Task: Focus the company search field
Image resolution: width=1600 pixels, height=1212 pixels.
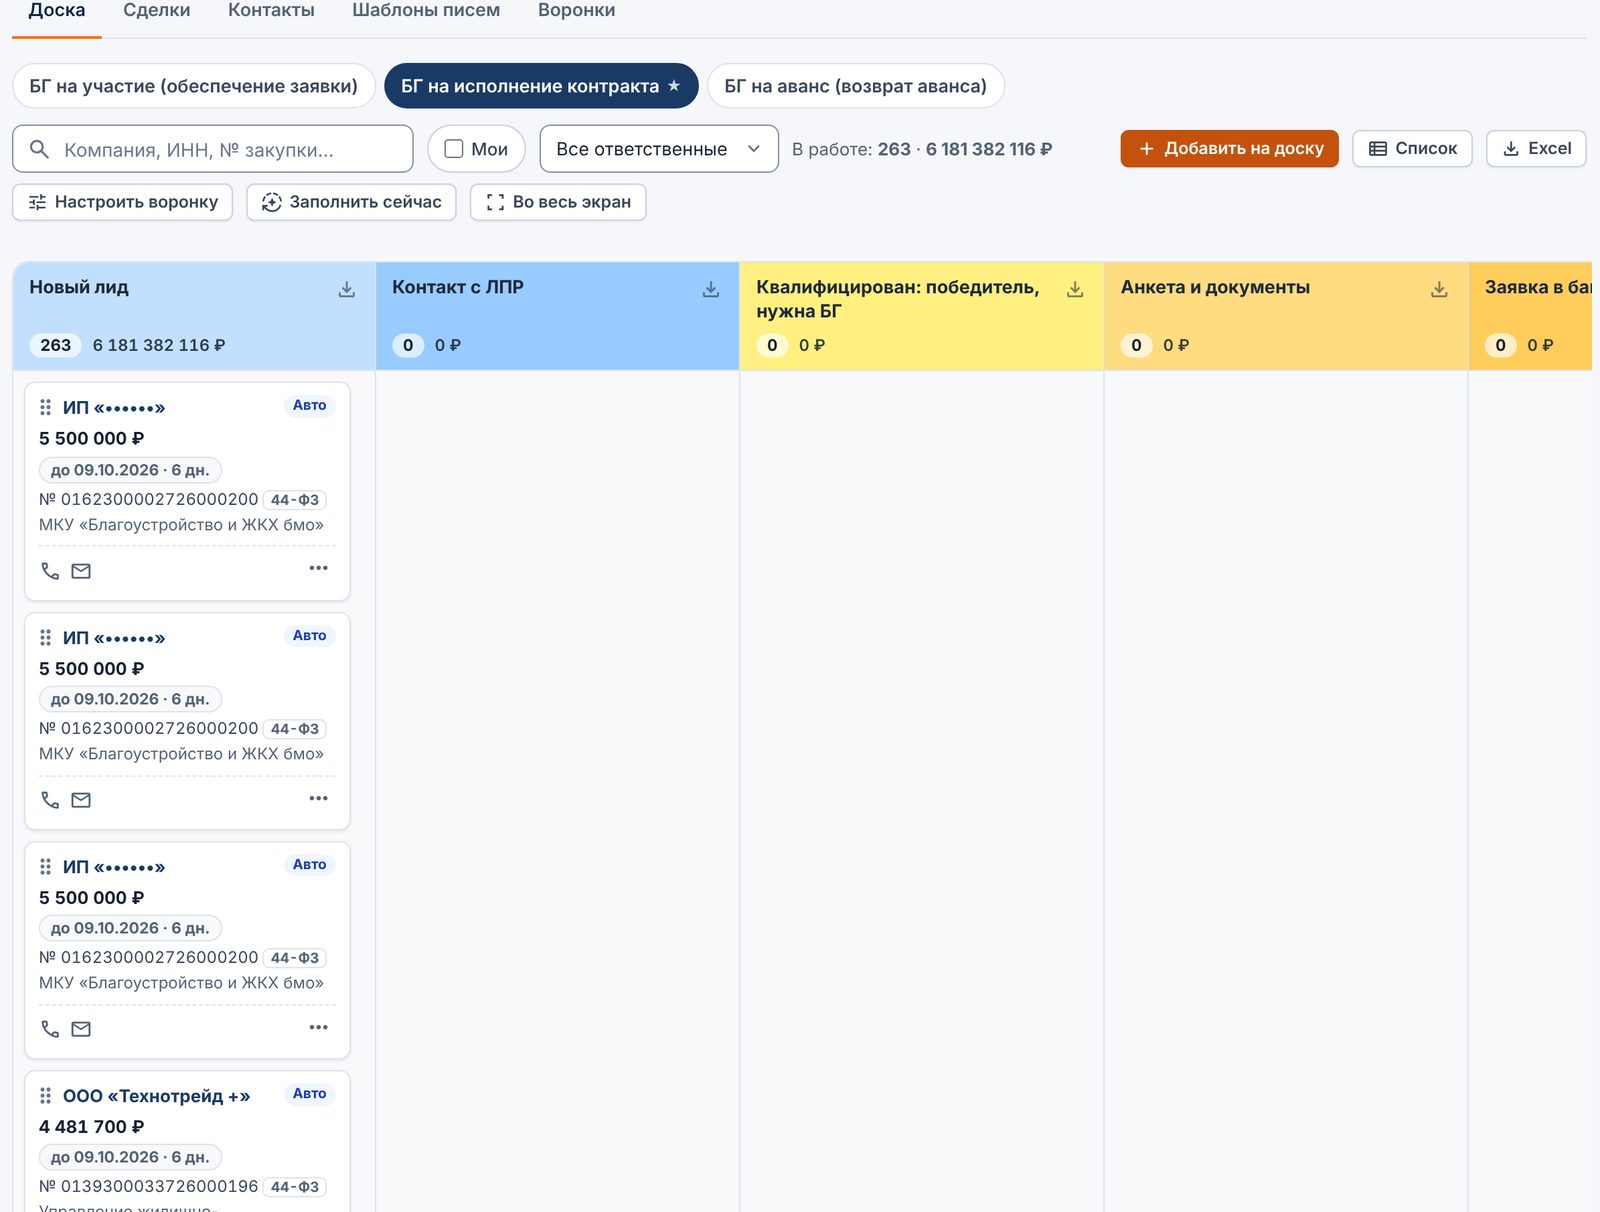Action: point(213,149)
